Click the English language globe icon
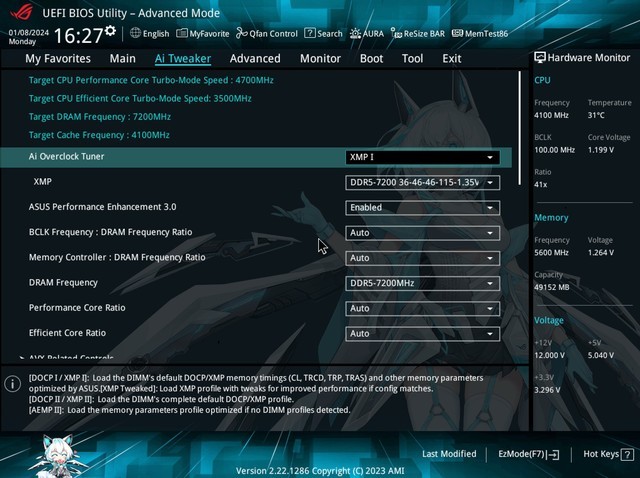 coord(136,33)
